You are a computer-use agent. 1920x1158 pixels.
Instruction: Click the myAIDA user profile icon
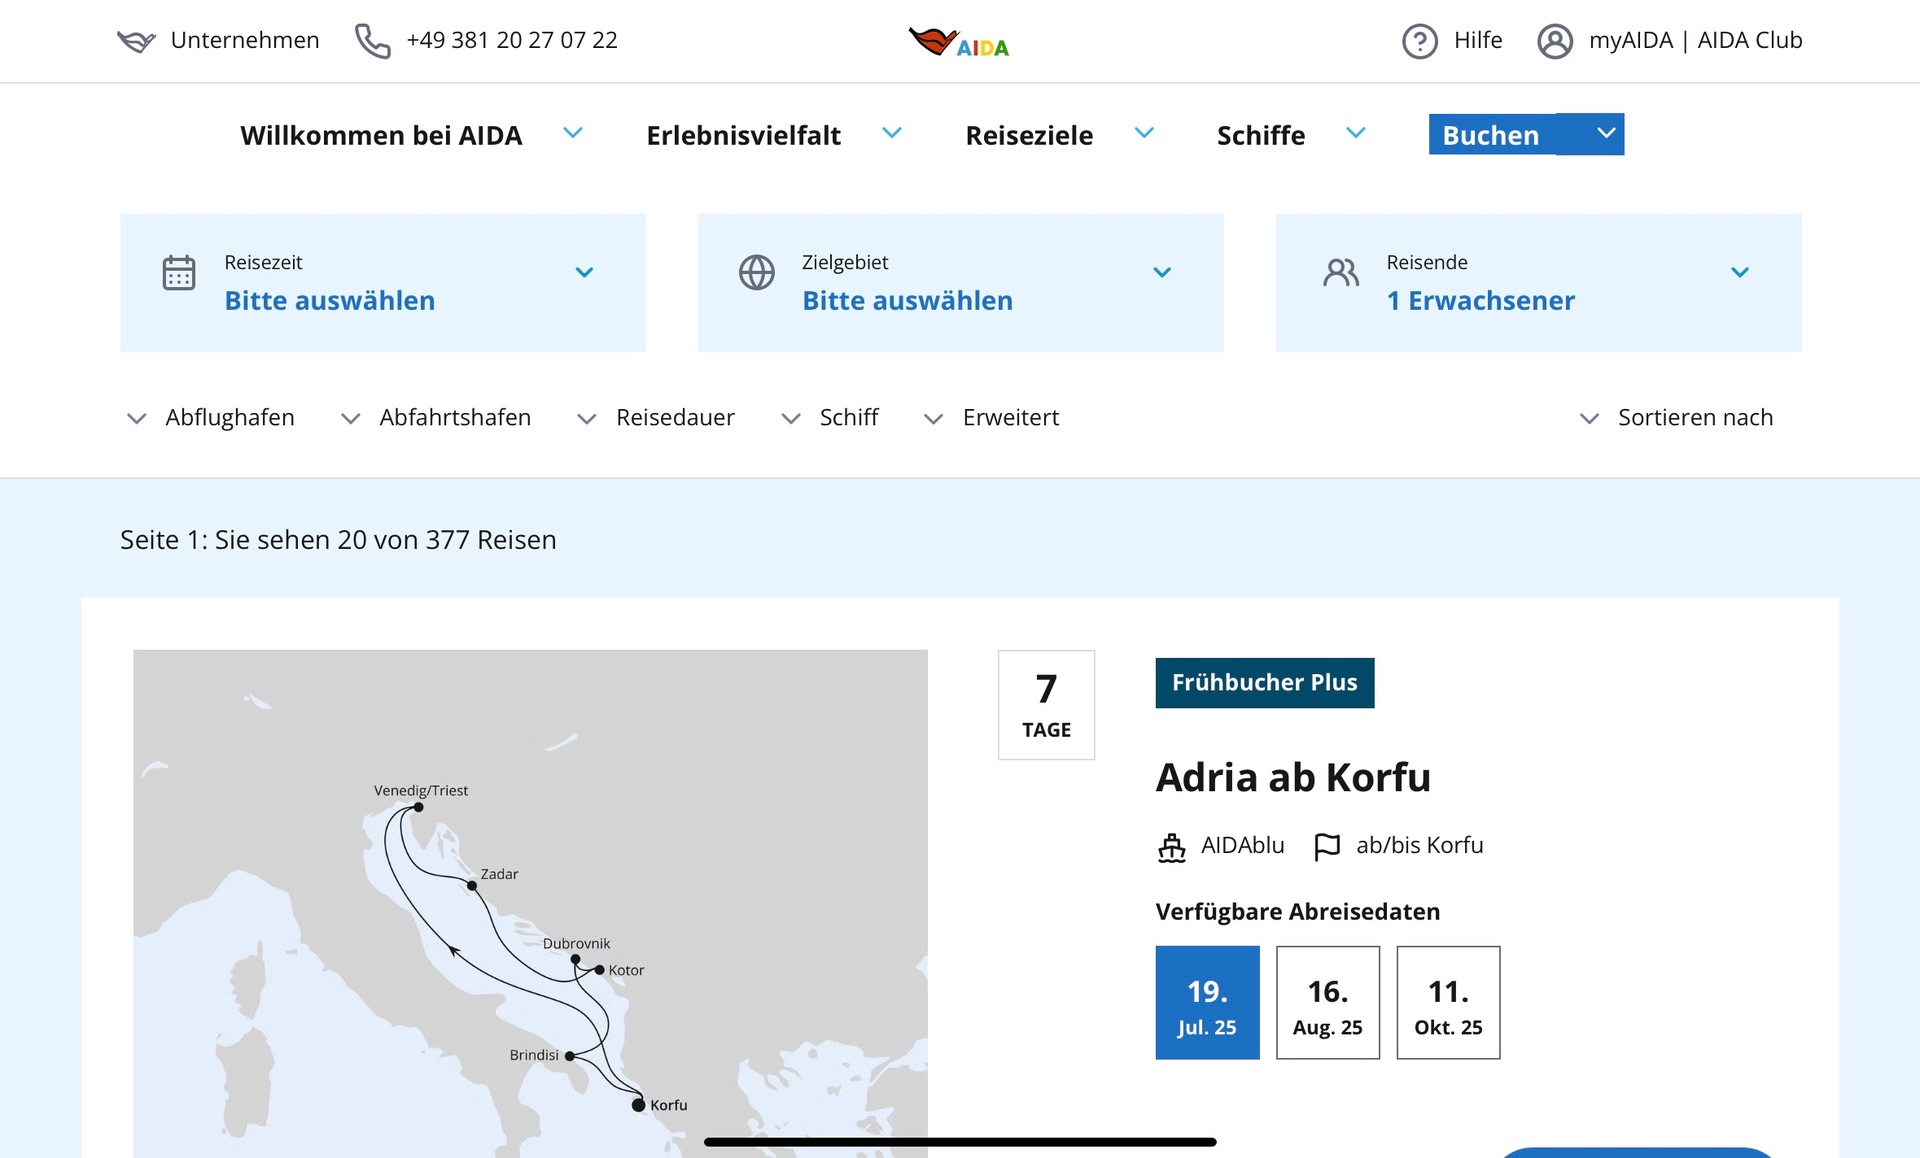(1555, 41)
